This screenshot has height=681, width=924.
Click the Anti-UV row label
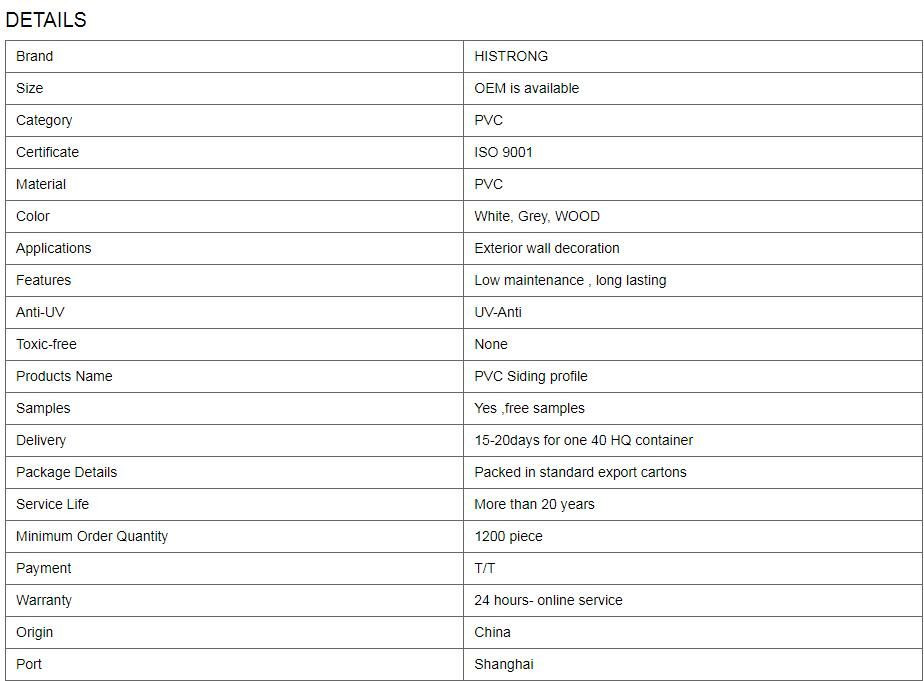(40, 312)
